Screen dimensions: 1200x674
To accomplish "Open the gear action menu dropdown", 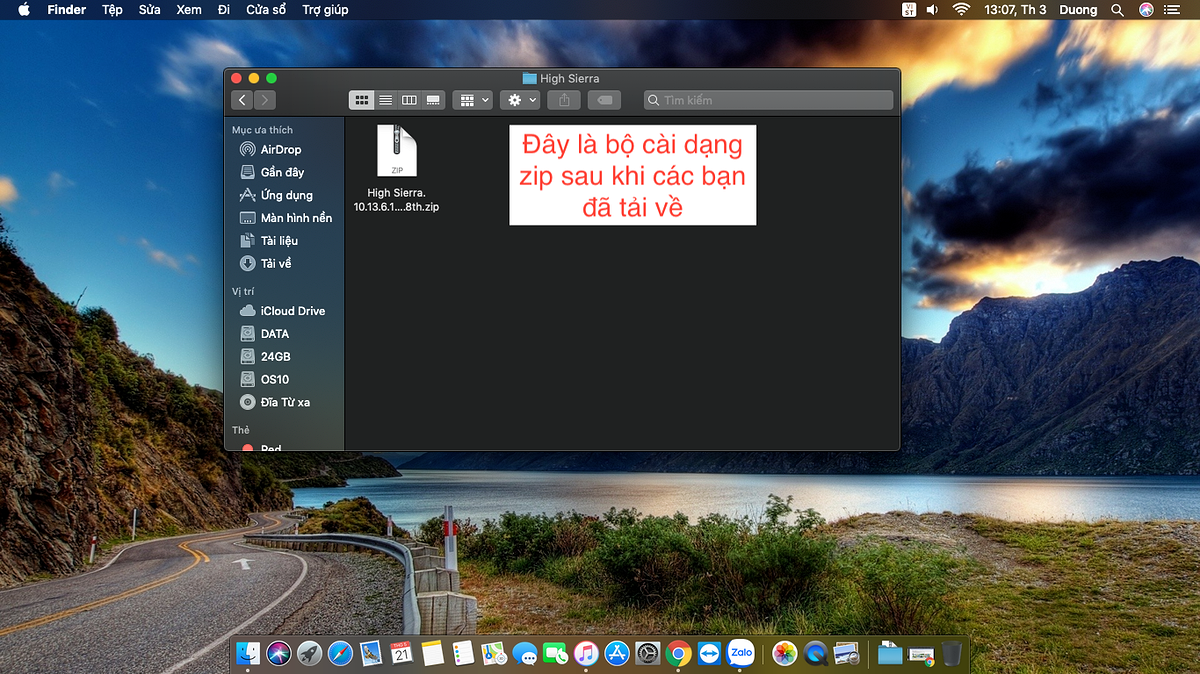I will pos(520,100).
